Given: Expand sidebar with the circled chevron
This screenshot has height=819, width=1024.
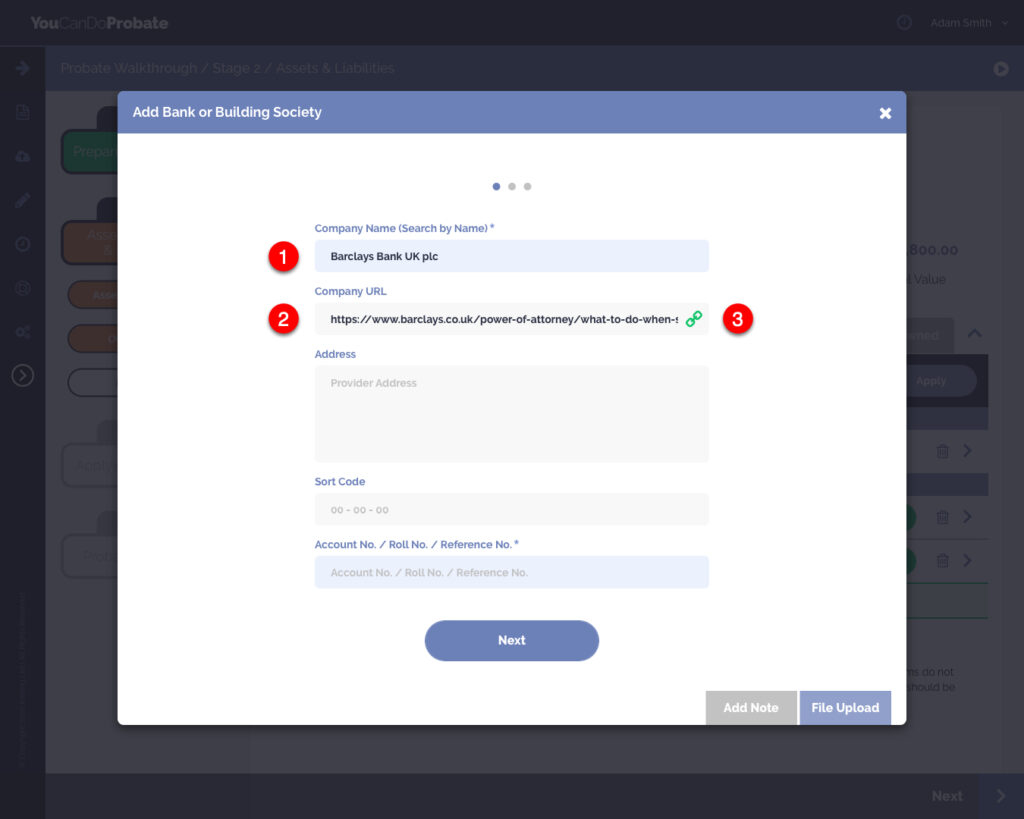Looking at the screenshot, I should 23,375.
